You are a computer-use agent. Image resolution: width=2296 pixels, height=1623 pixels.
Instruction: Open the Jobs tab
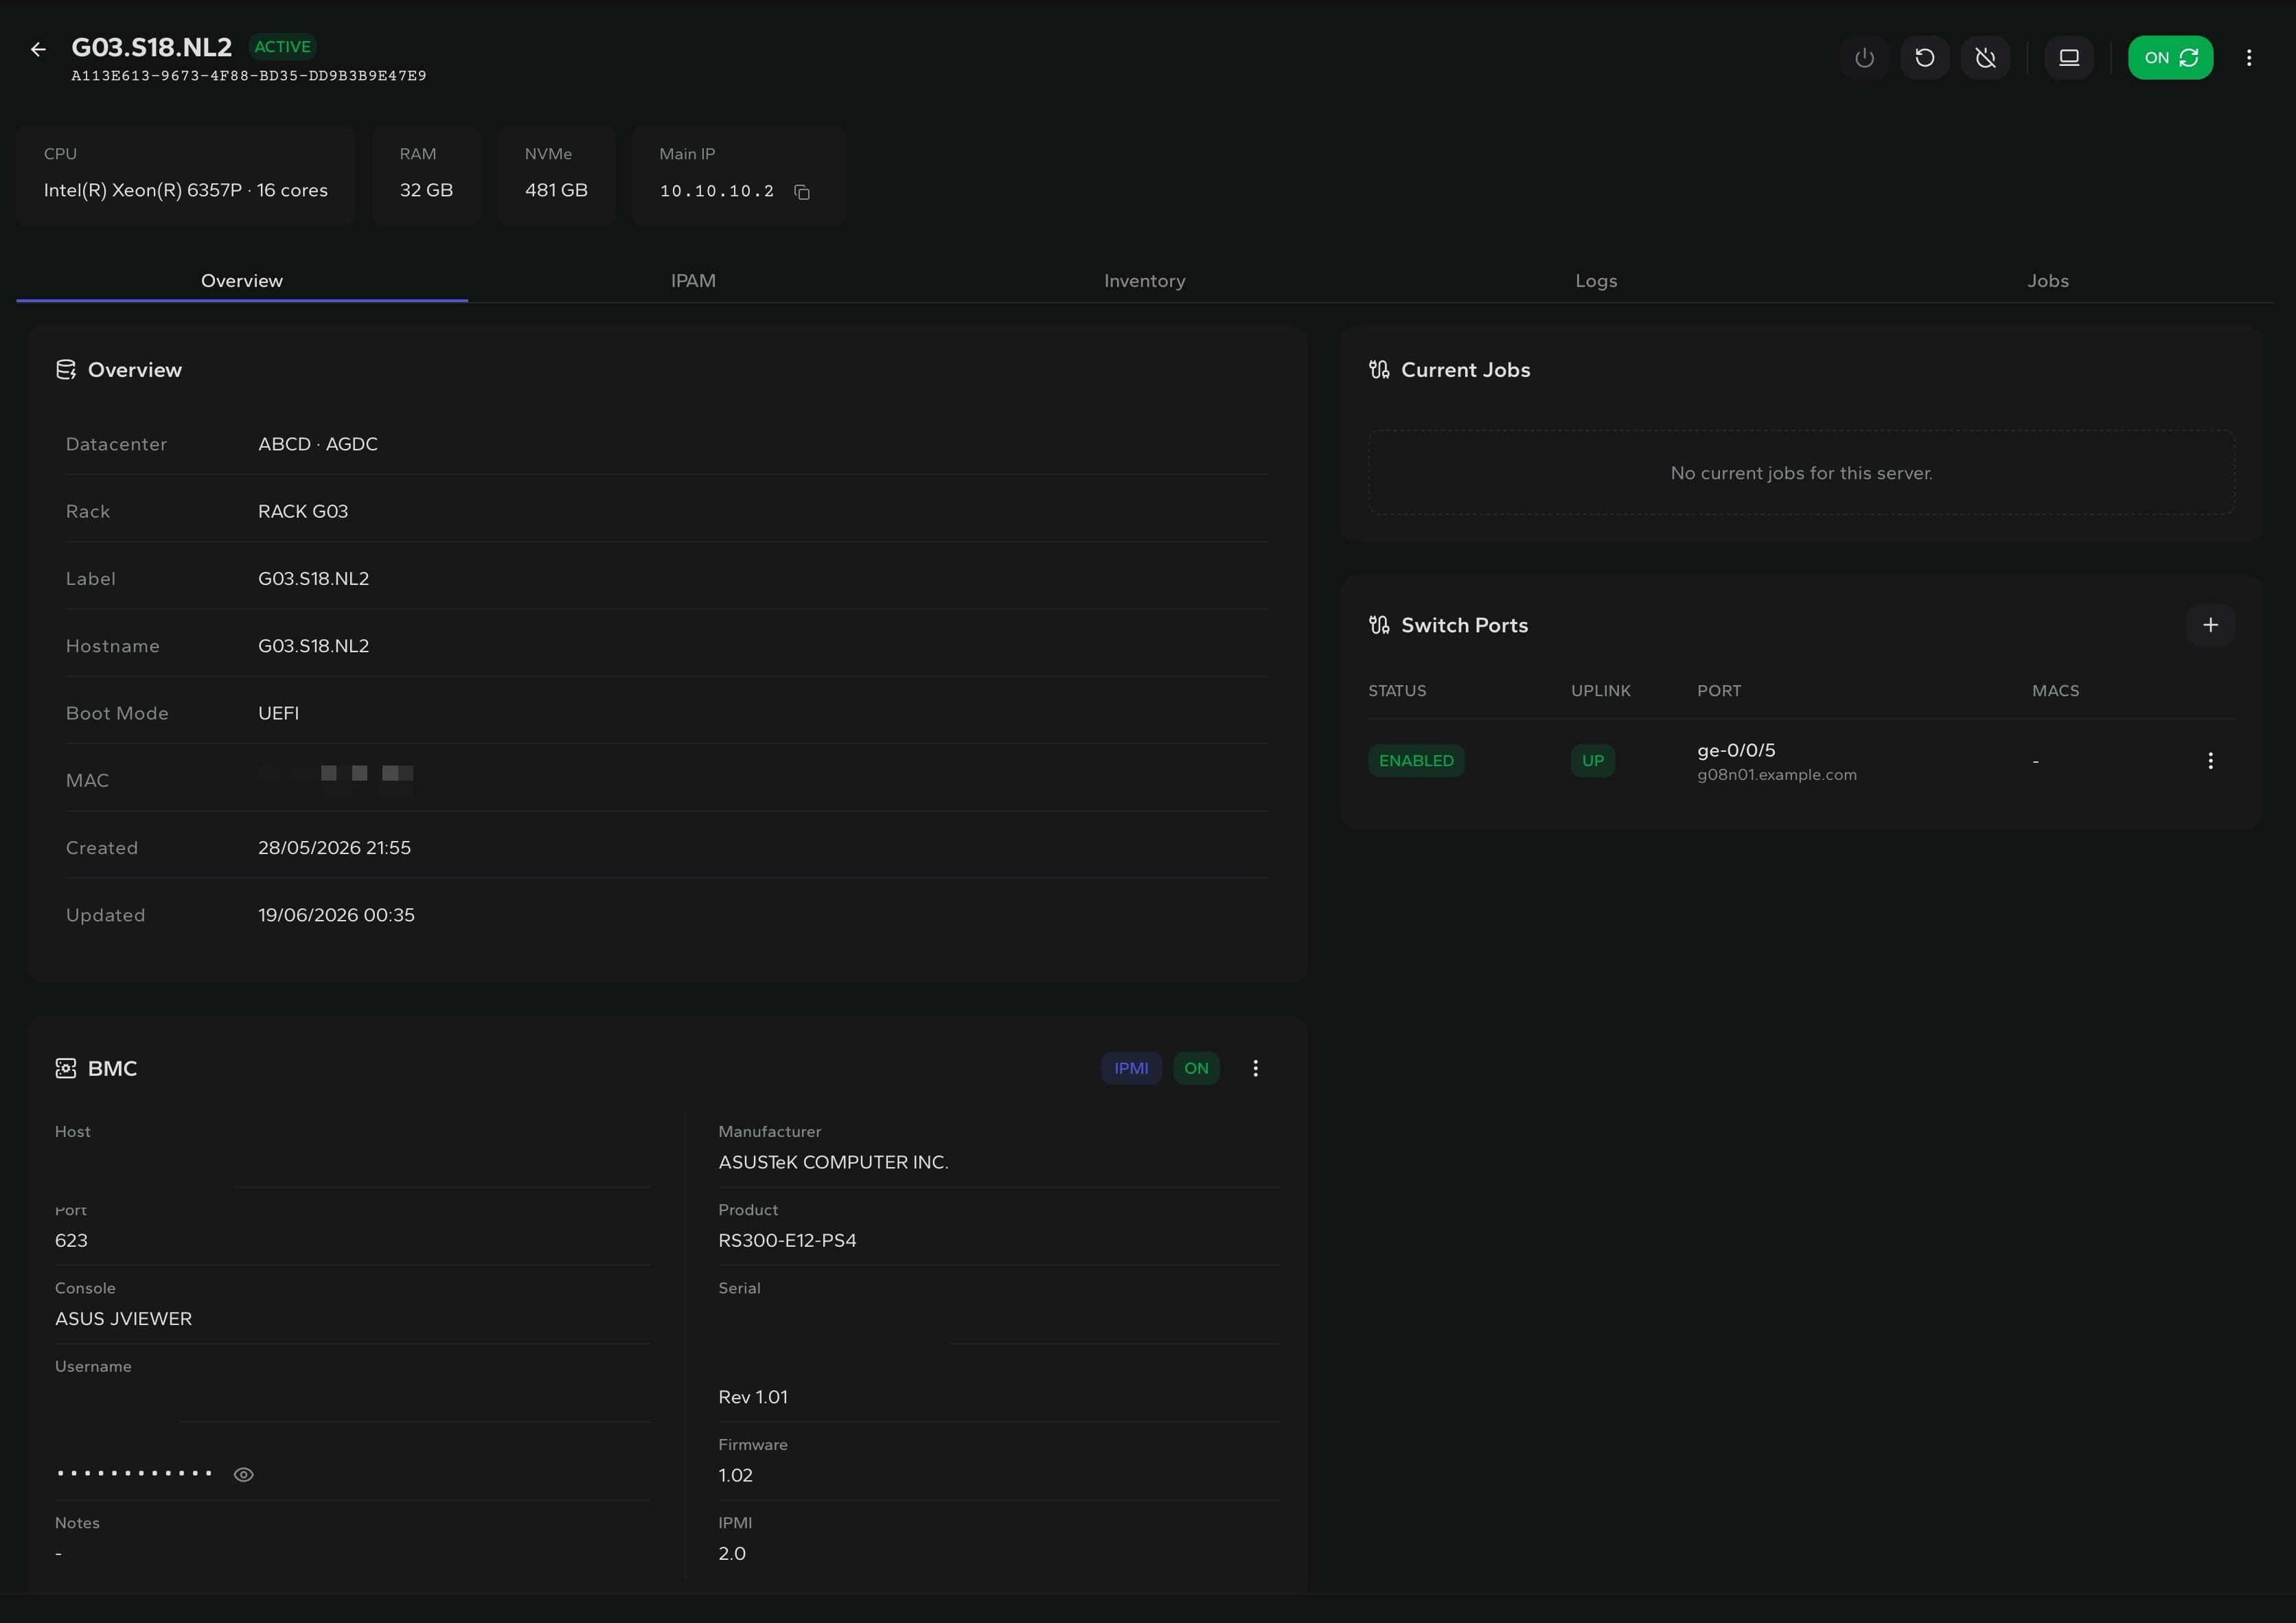point(2048,280)
